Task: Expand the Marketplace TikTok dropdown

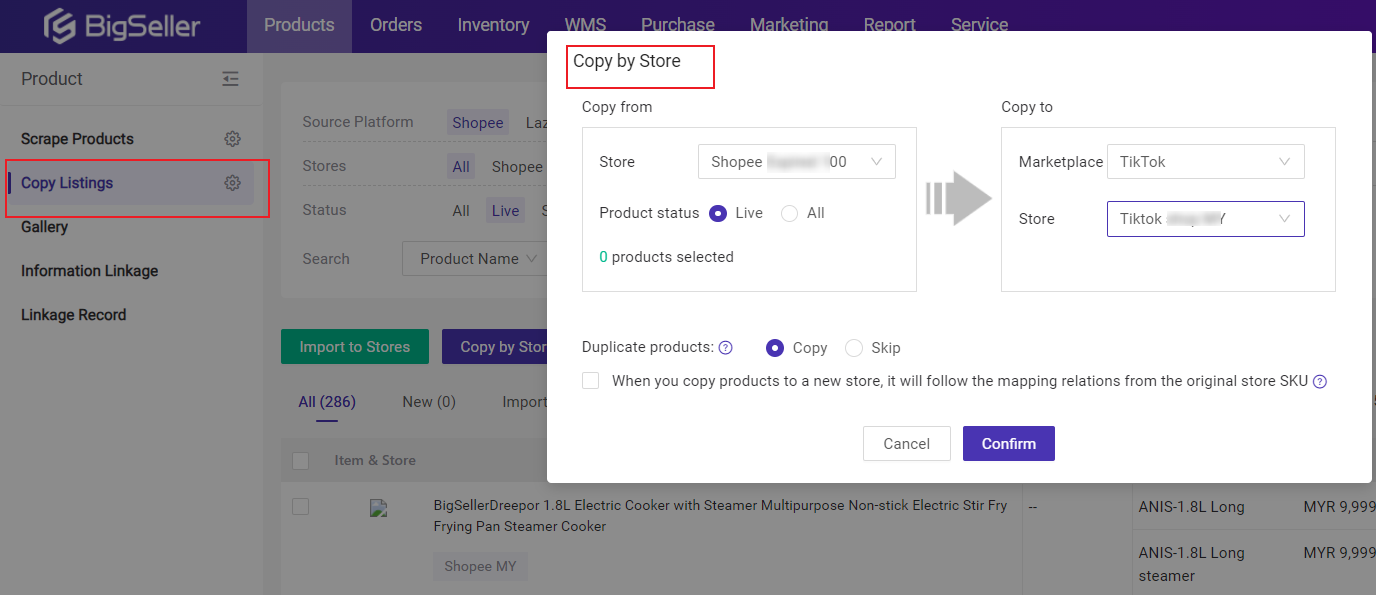Action: (x=1205, y=162)
